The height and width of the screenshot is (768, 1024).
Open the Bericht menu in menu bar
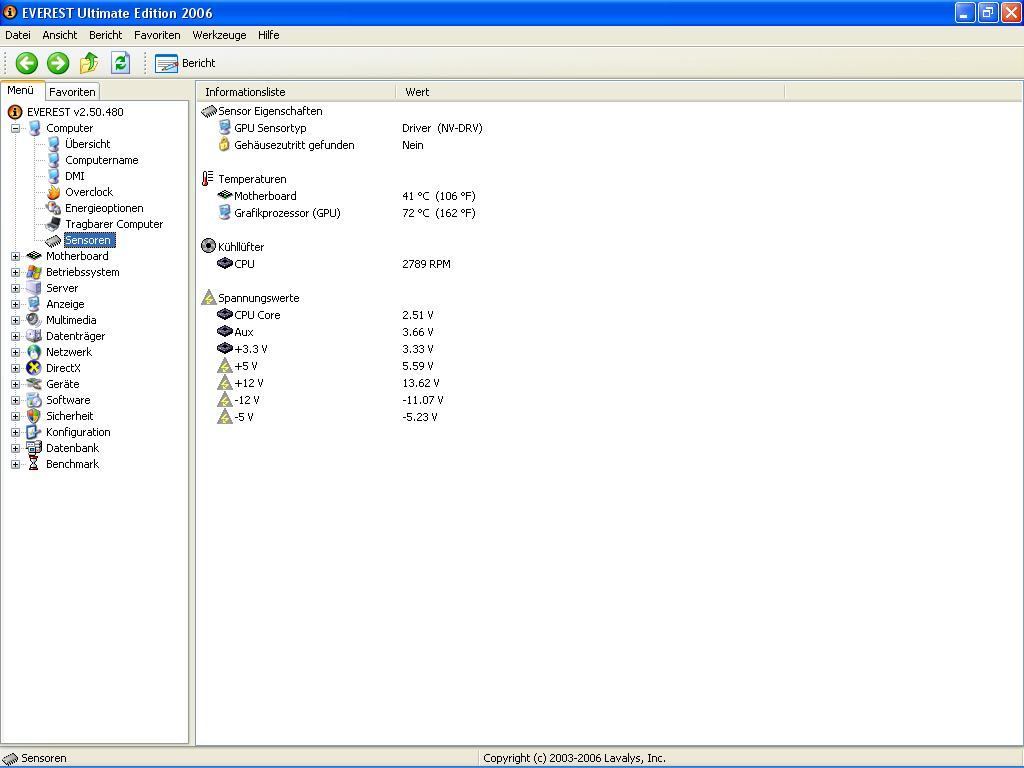pyautogui.click(x=106, y=35)
